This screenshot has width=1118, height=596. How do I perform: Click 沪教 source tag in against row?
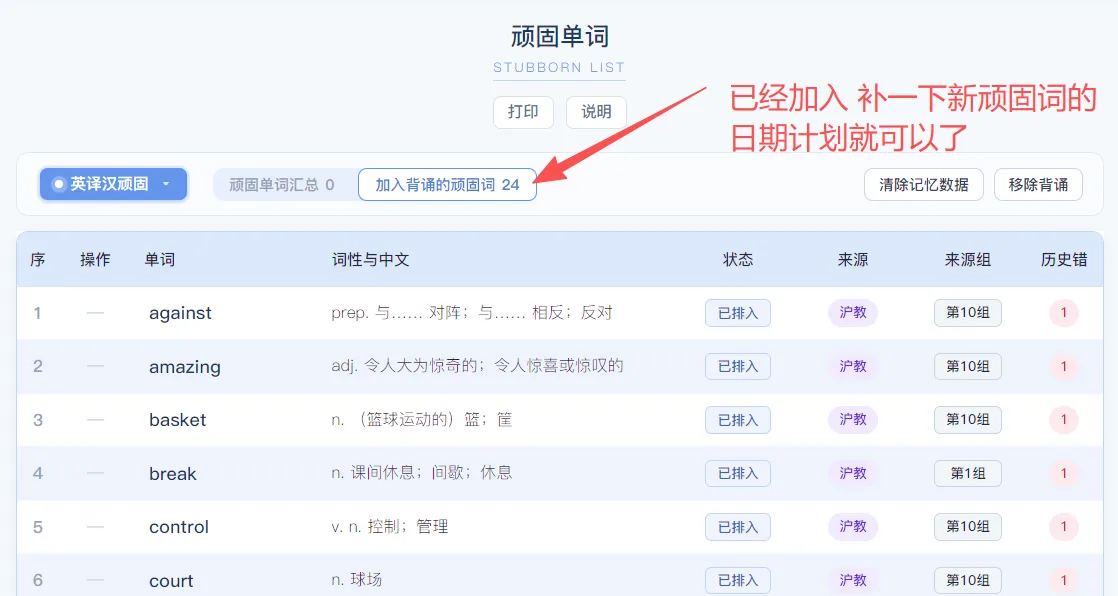(x=853, y=312)
